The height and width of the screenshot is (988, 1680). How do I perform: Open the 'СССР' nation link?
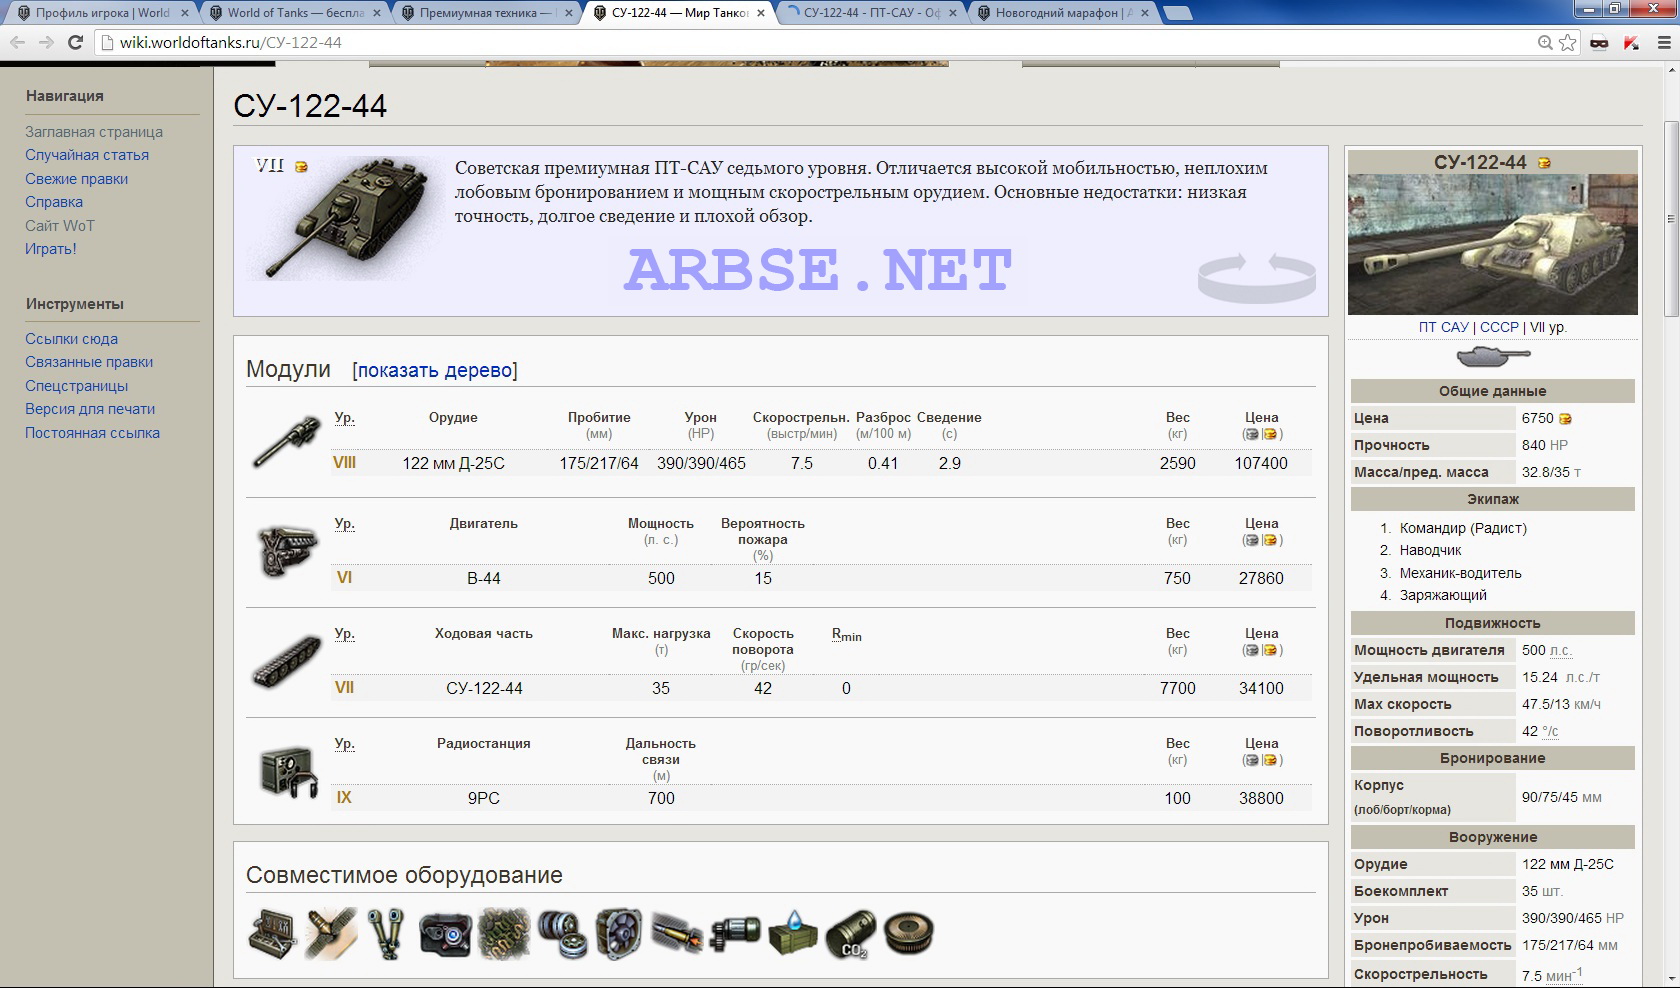(x=1499, y=327)
